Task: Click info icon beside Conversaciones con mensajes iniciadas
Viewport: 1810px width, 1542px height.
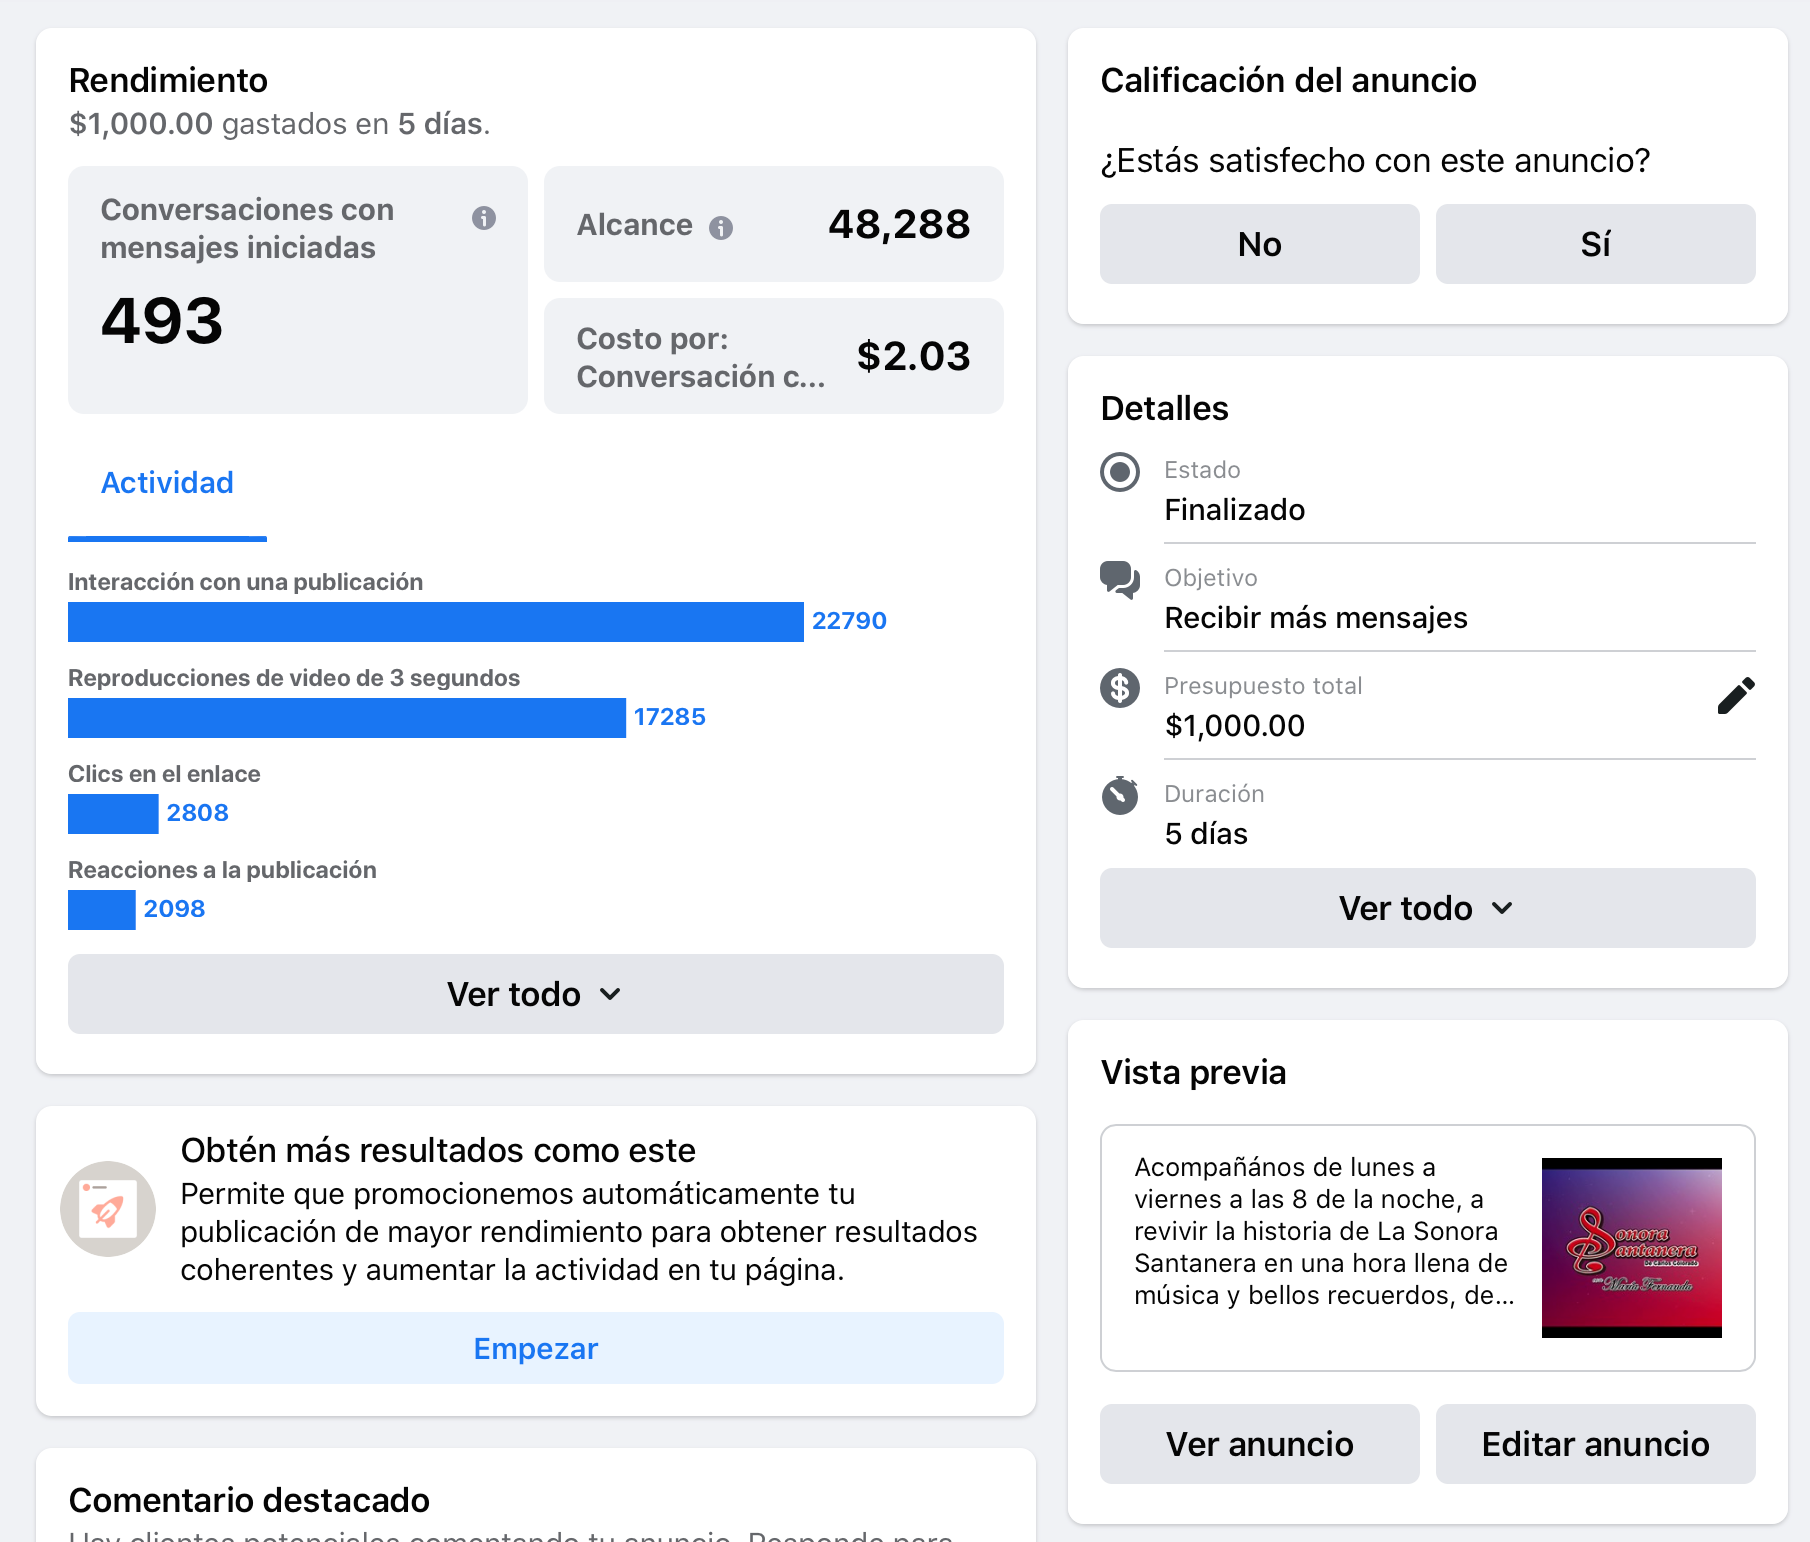Action: click(x=484, y=218)
